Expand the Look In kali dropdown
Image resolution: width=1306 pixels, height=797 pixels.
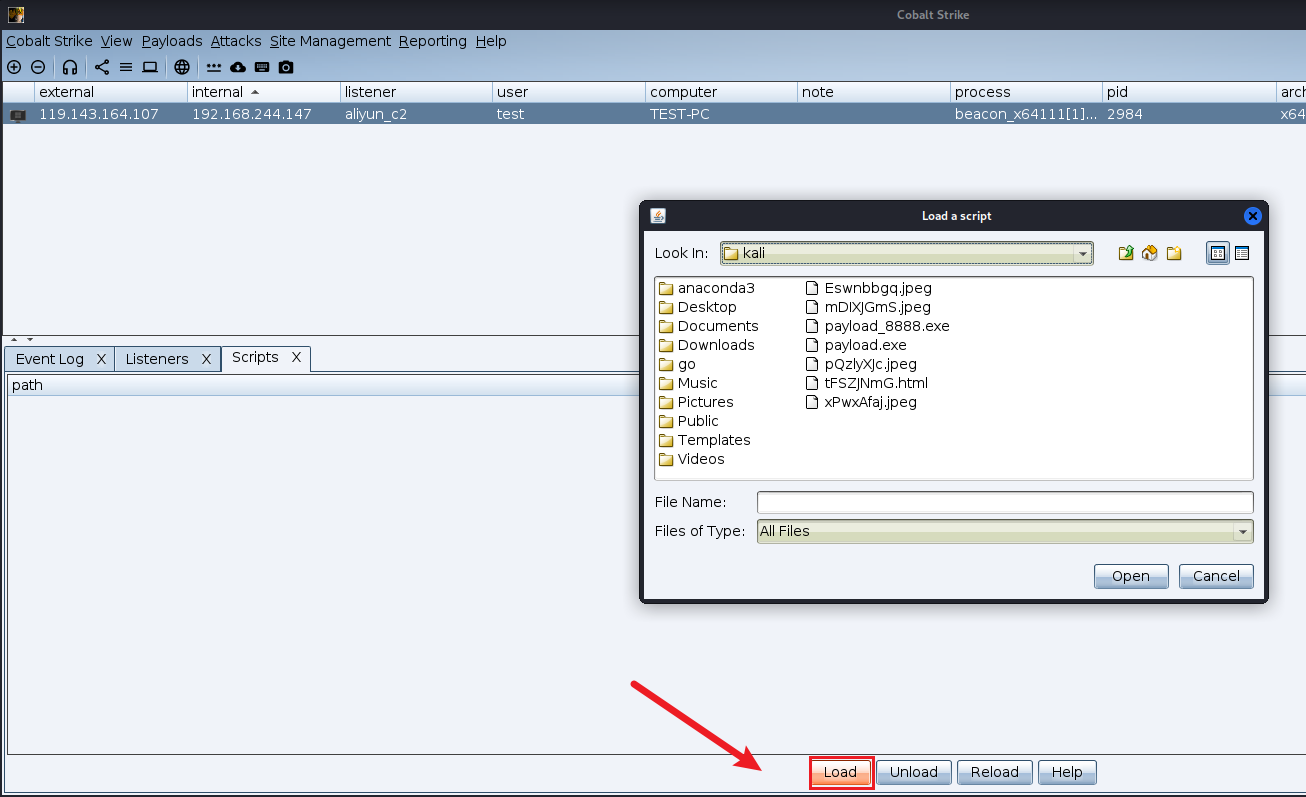point(1083,254)
